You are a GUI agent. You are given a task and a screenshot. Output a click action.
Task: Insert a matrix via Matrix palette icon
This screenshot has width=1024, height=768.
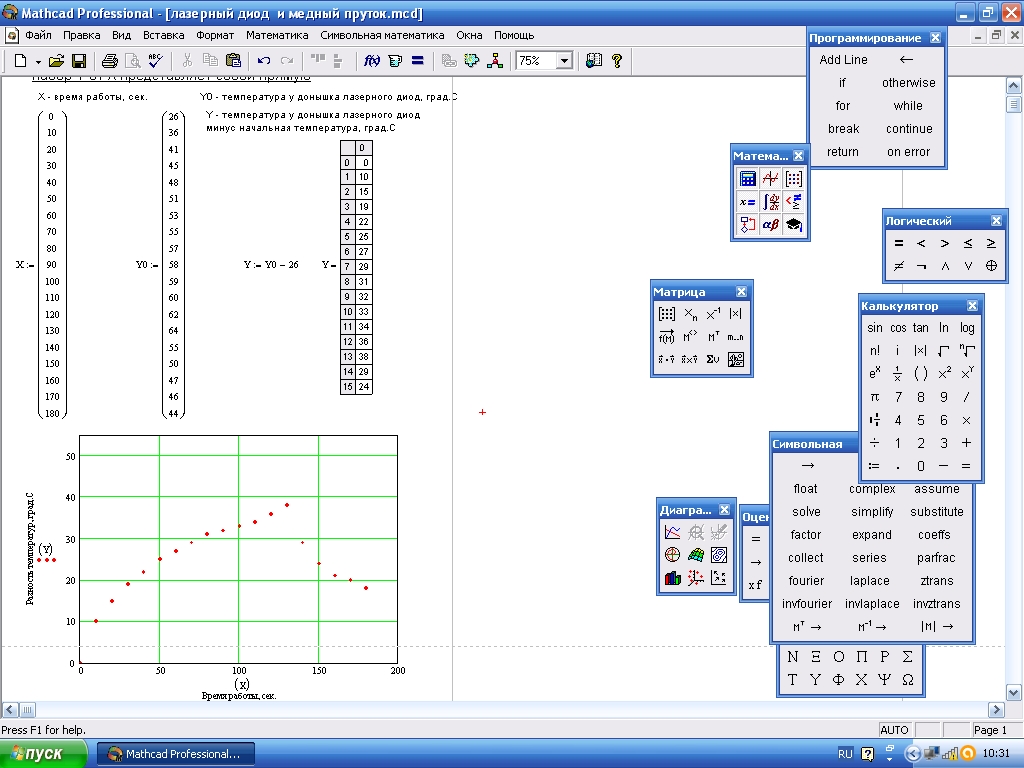[667, 314]
